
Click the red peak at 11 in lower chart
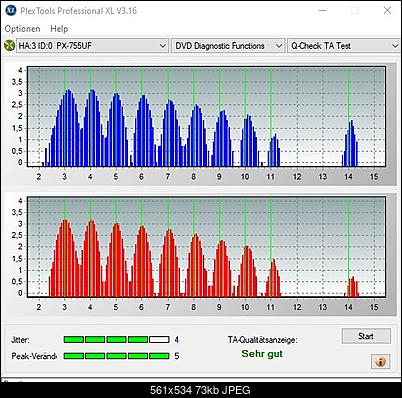coord(273,278)
